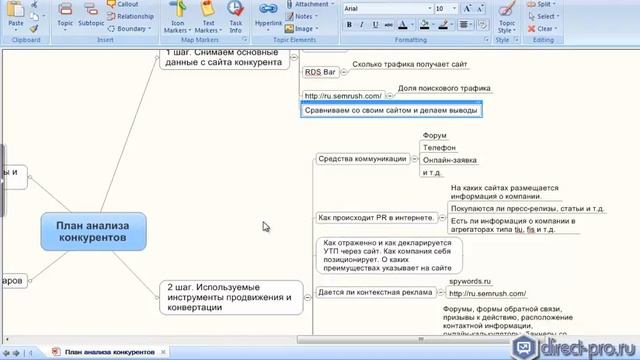Collapse the Как происходит PR branch
The height and width of the screenshot is (360, 640).
pos(442,218)
